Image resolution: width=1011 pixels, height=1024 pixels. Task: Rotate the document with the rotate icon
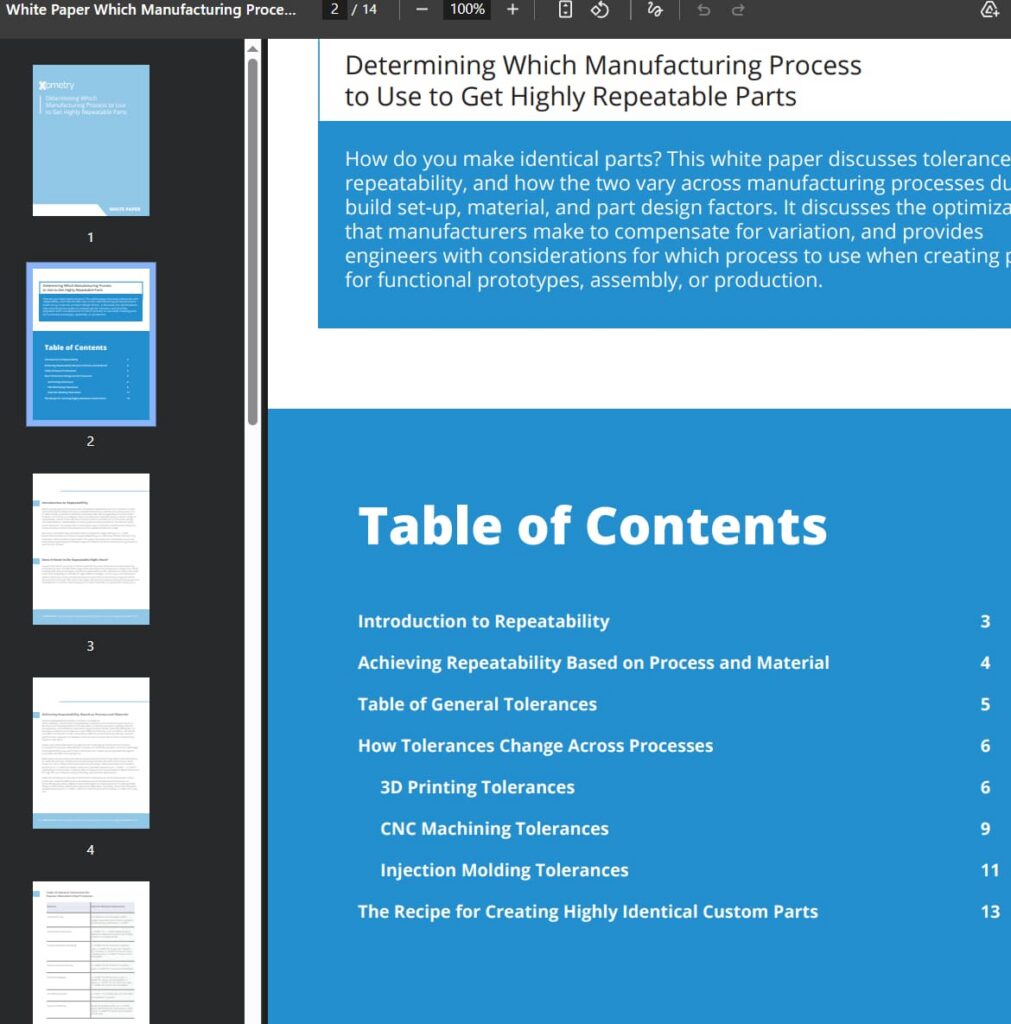click(x=600, y=10)
